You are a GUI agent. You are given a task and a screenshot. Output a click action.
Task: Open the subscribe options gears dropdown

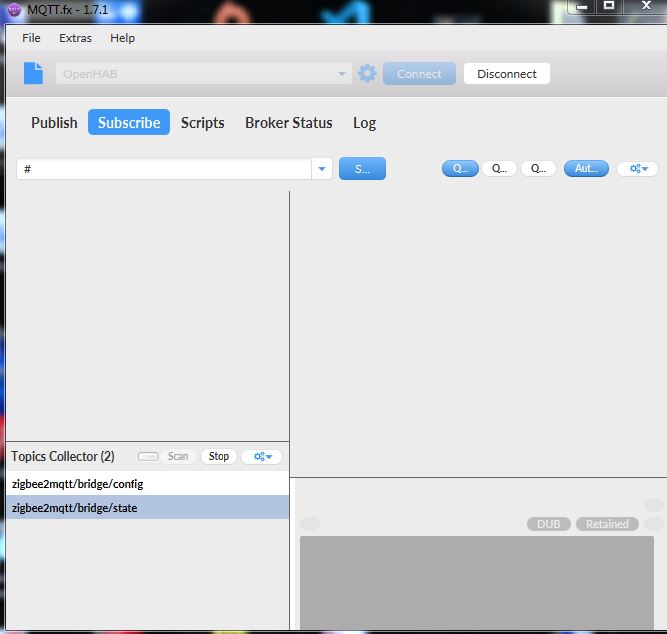coord(638,169)
